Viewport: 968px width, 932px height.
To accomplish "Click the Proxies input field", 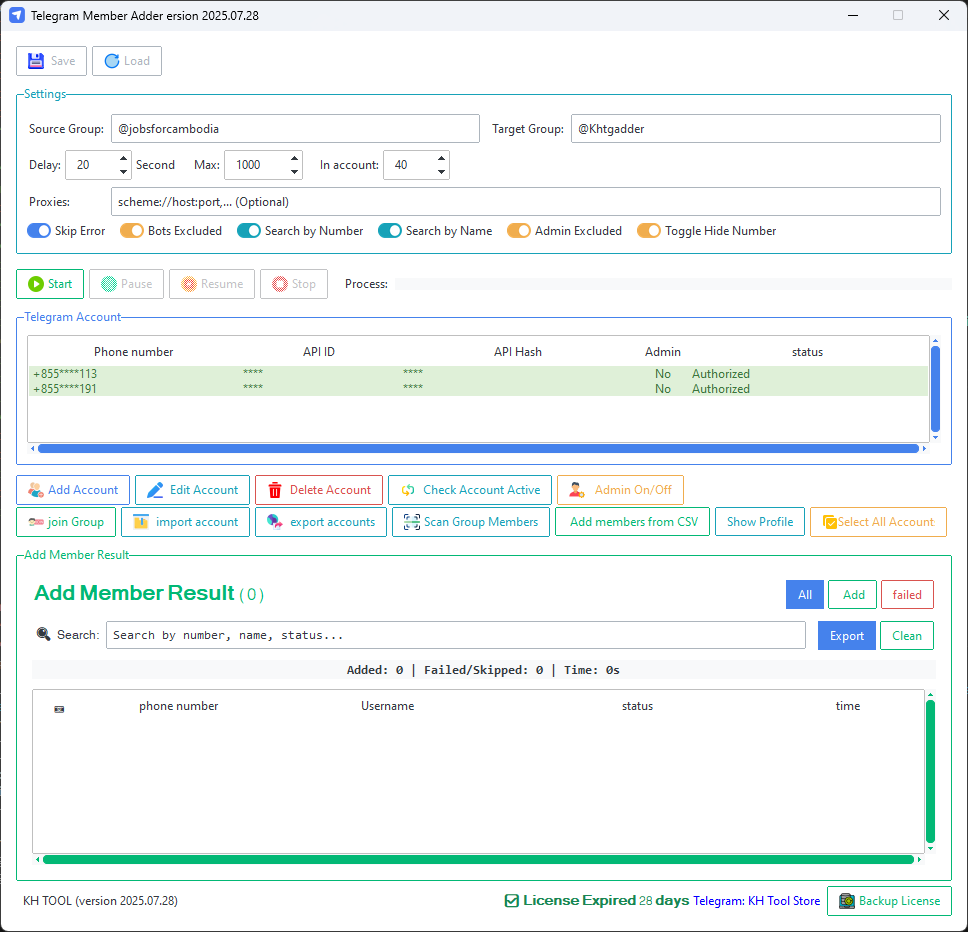I will pos(526,202).
